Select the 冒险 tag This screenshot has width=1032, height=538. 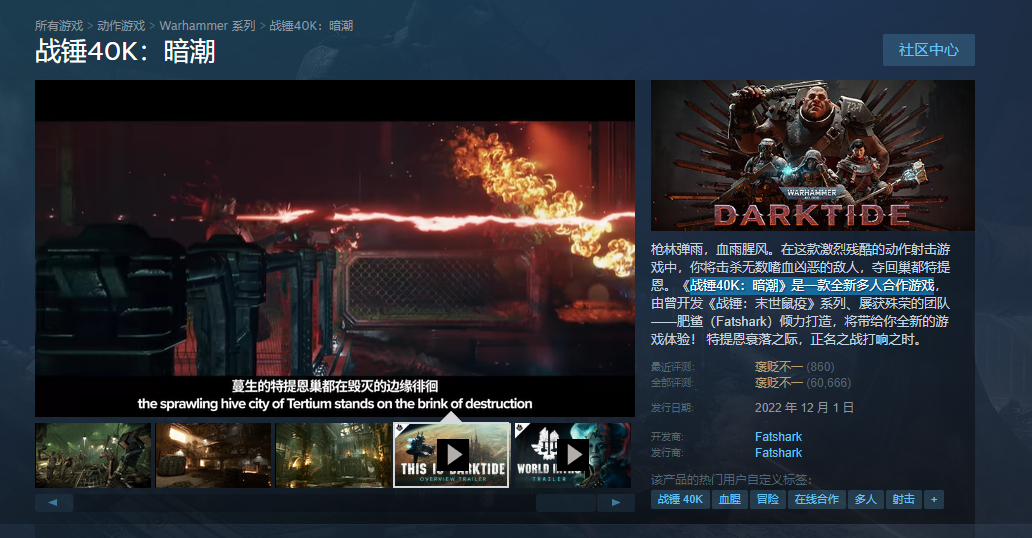(767, 499)
